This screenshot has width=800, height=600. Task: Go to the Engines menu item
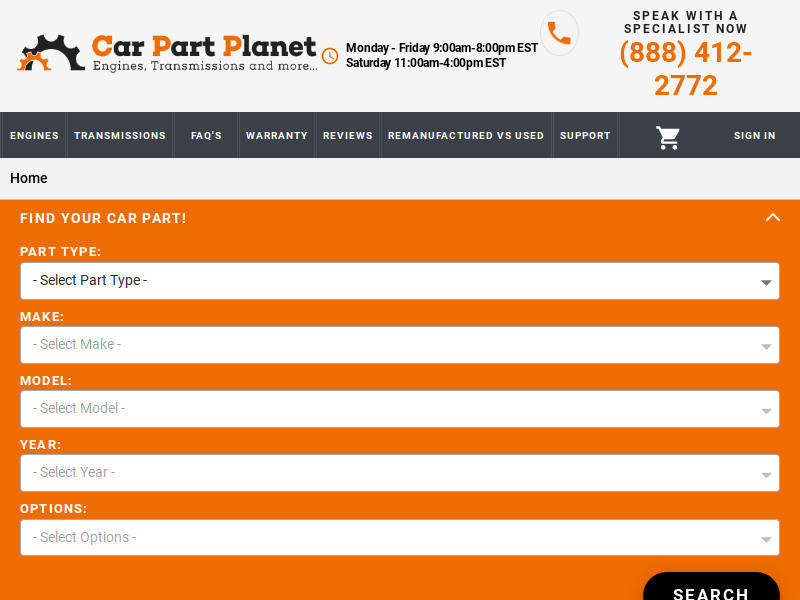click(34, 136)
